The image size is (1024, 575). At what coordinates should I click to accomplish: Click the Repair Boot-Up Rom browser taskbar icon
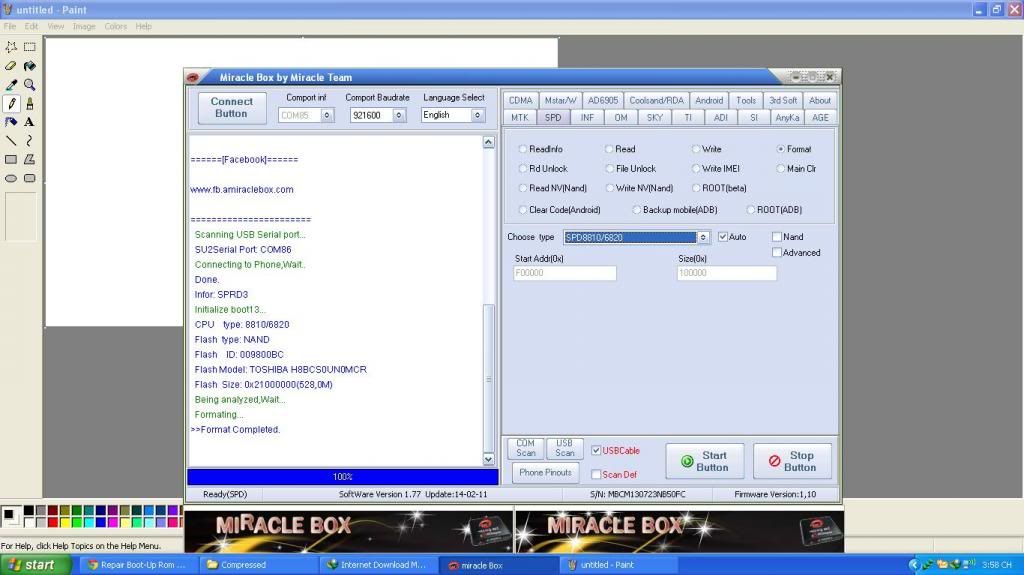point(138,565)
